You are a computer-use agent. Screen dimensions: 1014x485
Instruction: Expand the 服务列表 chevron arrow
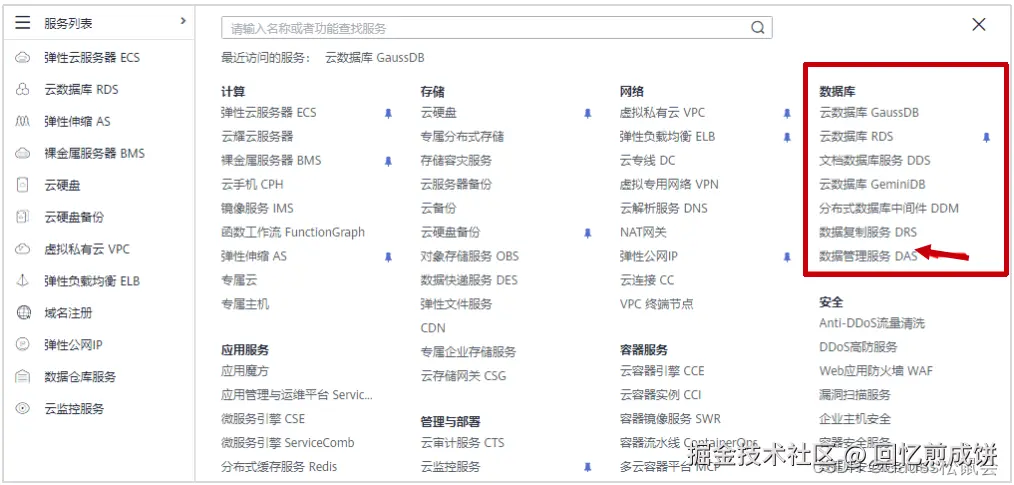tap(183, 21)
